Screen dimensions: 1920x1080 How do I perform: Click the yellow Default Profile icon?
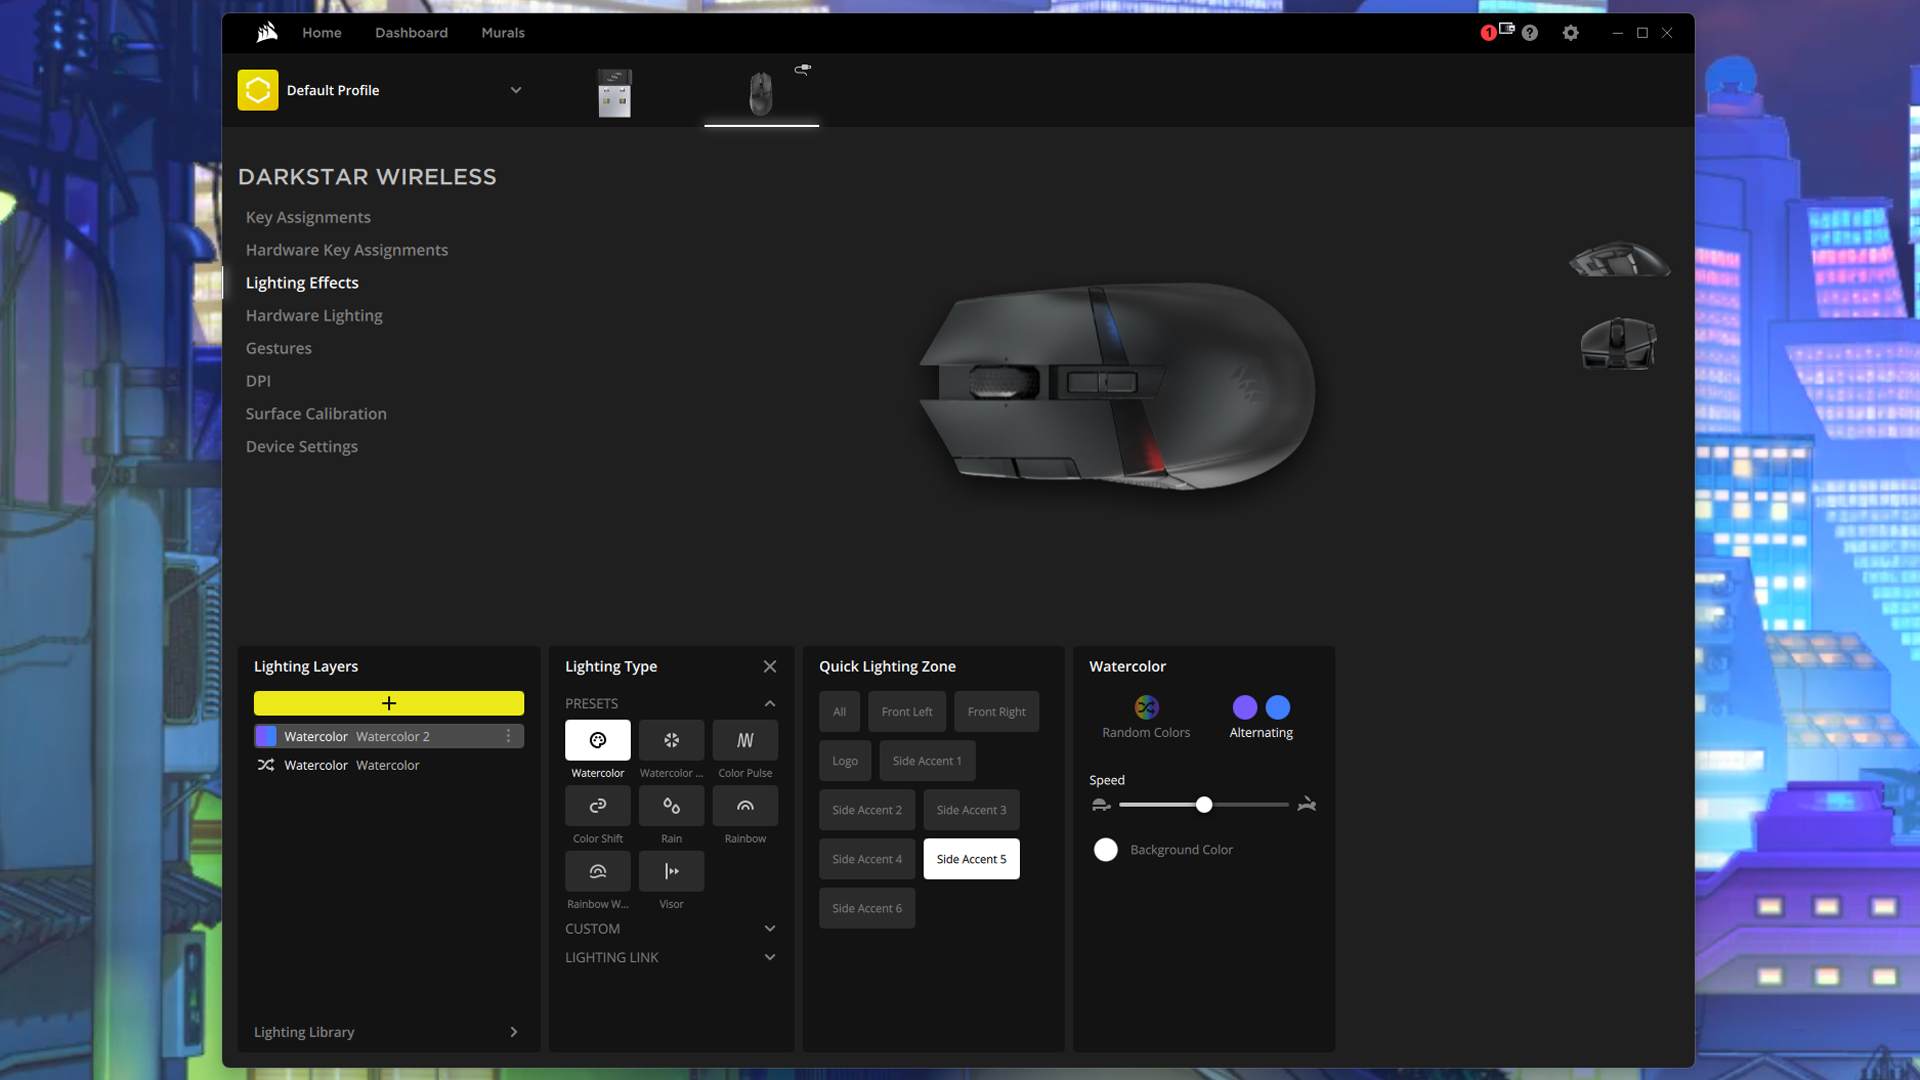pyautogui.click(x=258, y=90)
